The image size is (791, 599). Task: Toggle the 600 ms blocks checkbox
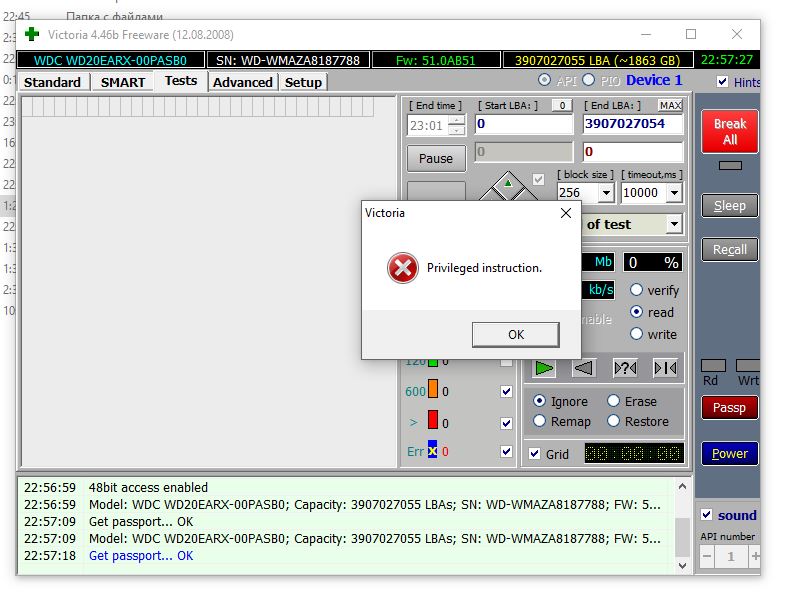(506, 392)
